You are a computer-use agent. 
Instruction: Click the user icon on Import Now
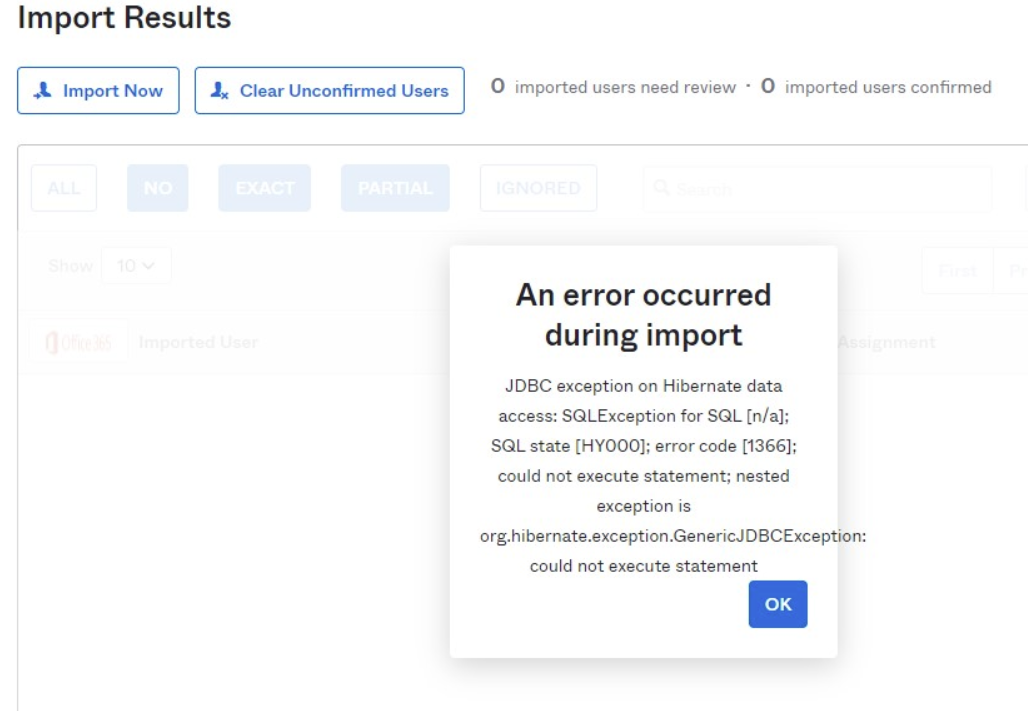click(43, 91)
